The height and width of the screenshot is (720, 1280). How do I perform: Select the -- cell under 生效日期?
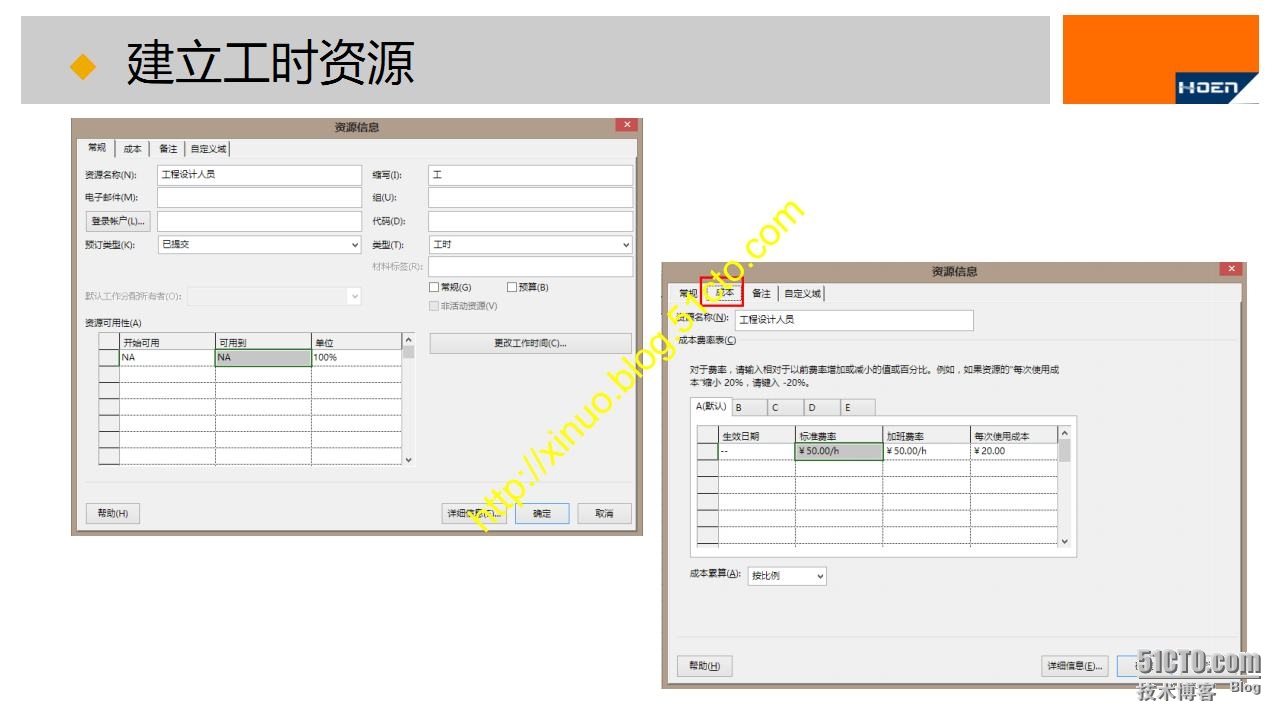coord(757,451)
